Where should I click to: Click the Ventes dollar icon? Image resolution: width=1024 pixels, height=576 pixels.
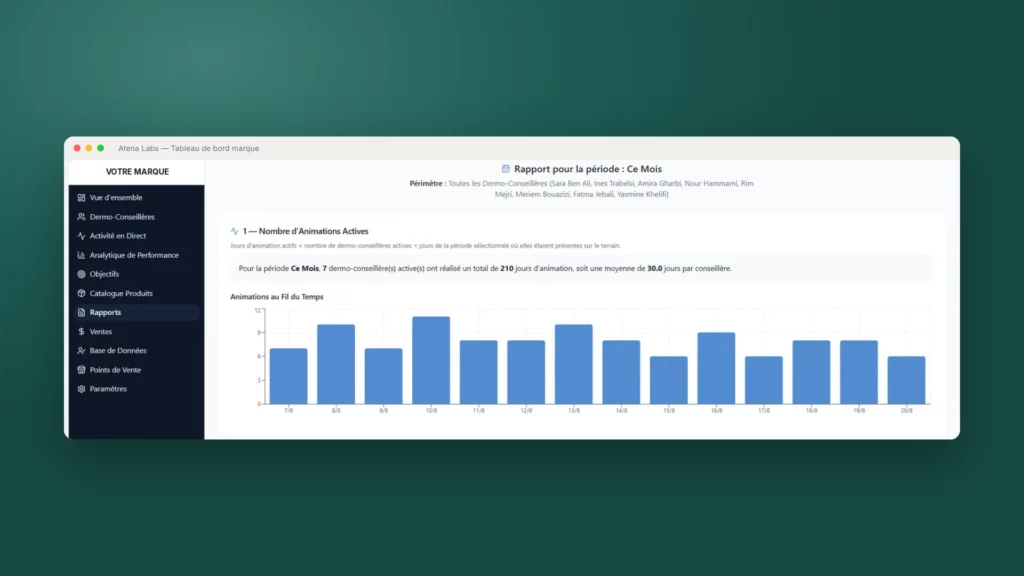81,332
